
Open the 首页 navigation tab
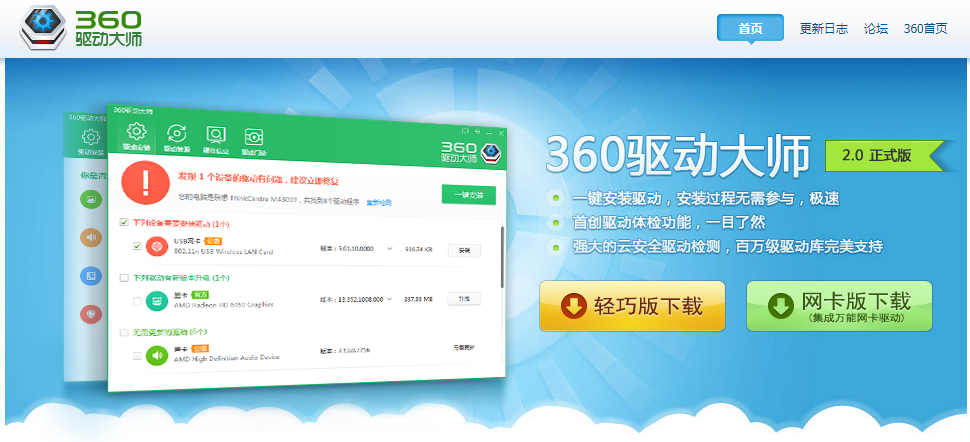point(750,28)
